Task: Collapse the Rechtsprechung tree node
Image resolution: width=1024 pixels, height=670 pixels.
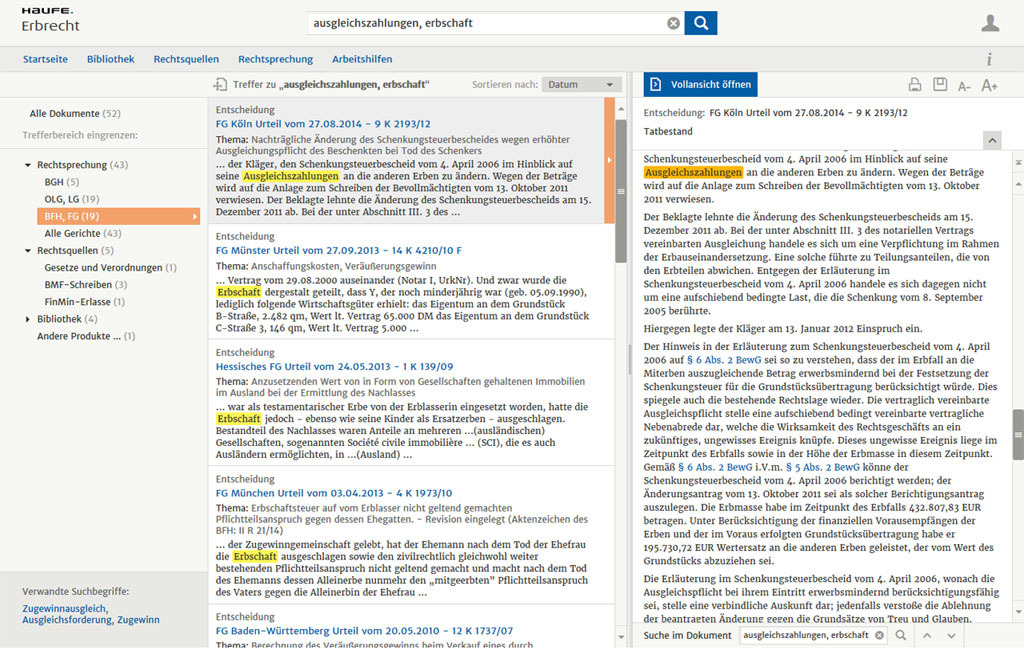Action: pyautogui.click(x=27, y=165)
